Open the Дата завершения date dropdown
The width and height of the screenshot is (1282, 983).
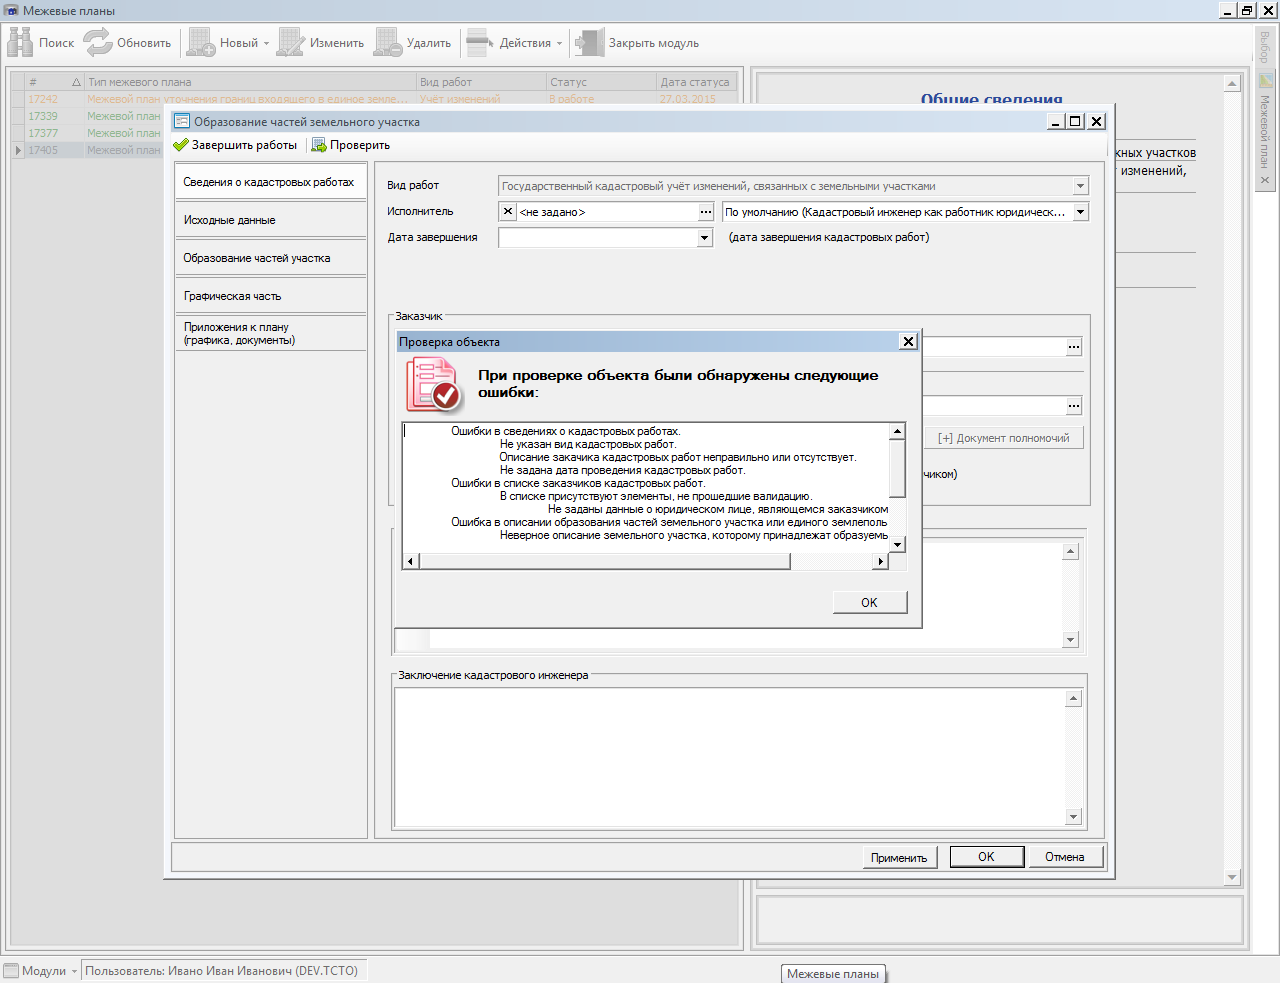tap(705, 238)
